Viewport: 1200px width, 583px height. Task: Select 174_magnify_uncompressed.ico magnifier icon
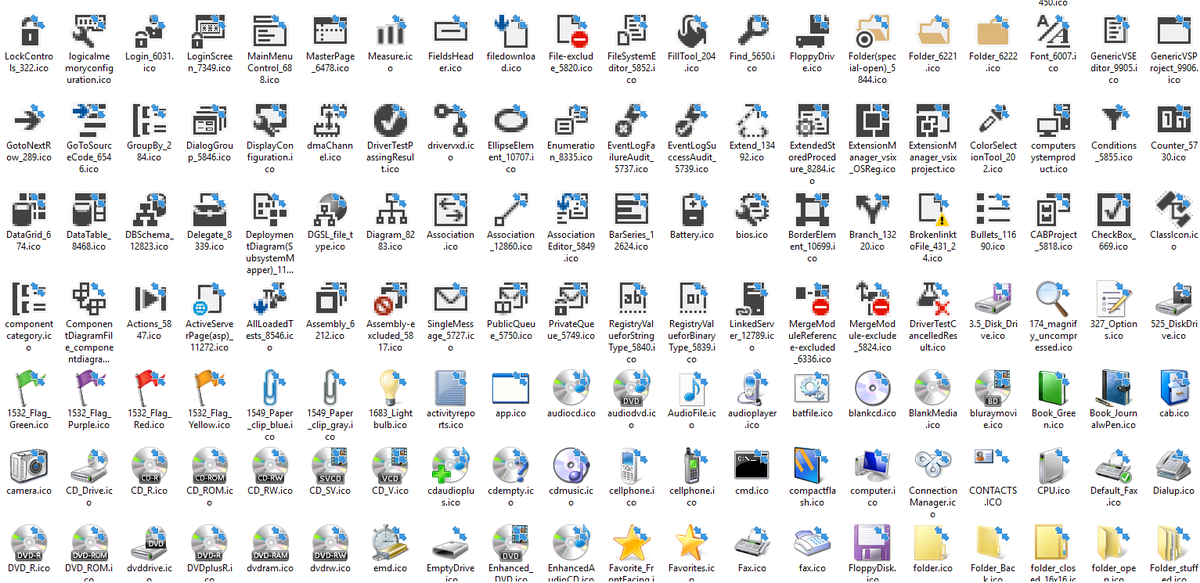[1053, 298]
